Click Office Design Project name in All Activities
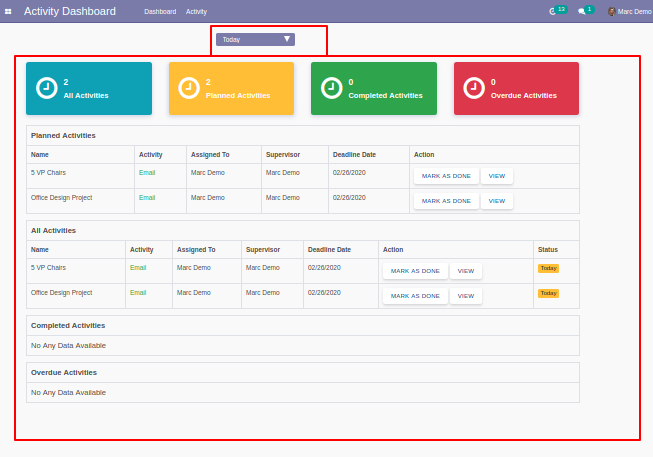This screenshot has height=457, width=653. coord(62,292)
